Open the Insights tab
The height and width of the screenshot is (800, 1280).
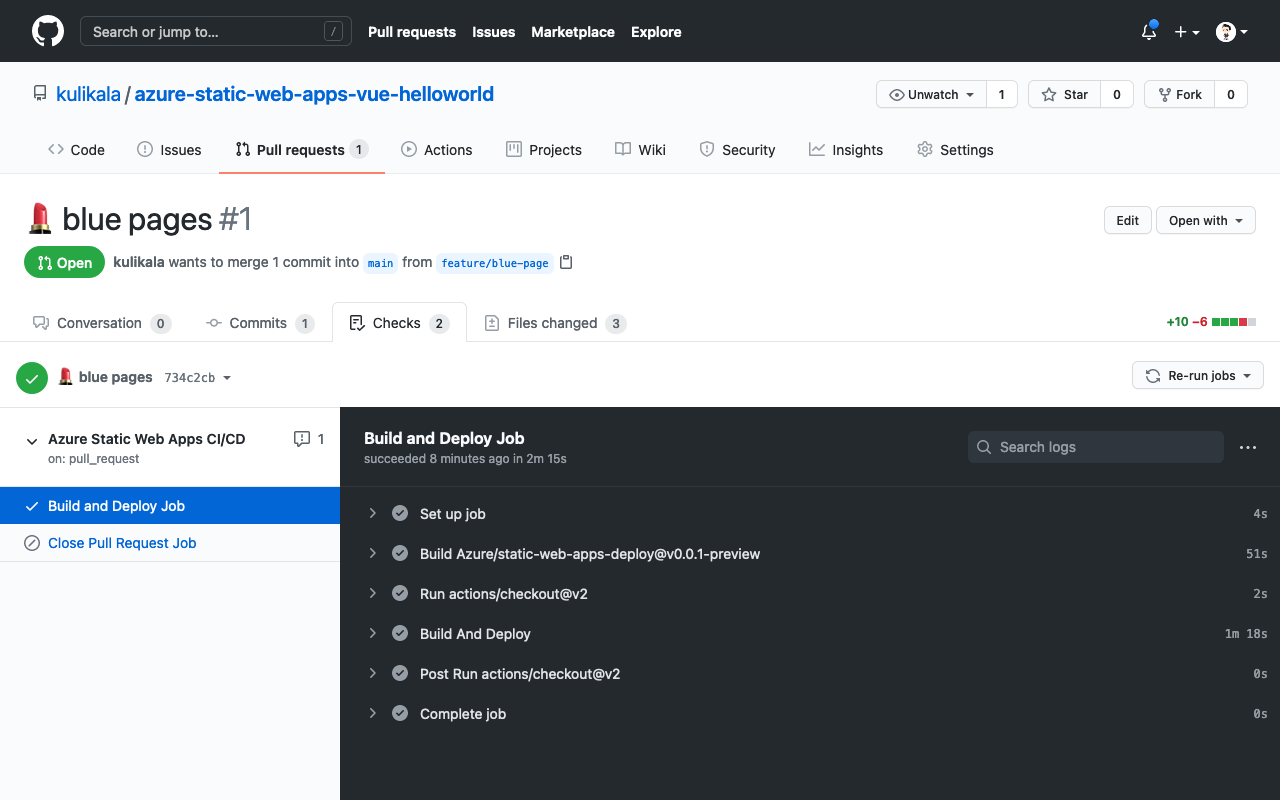pos(846,150)
